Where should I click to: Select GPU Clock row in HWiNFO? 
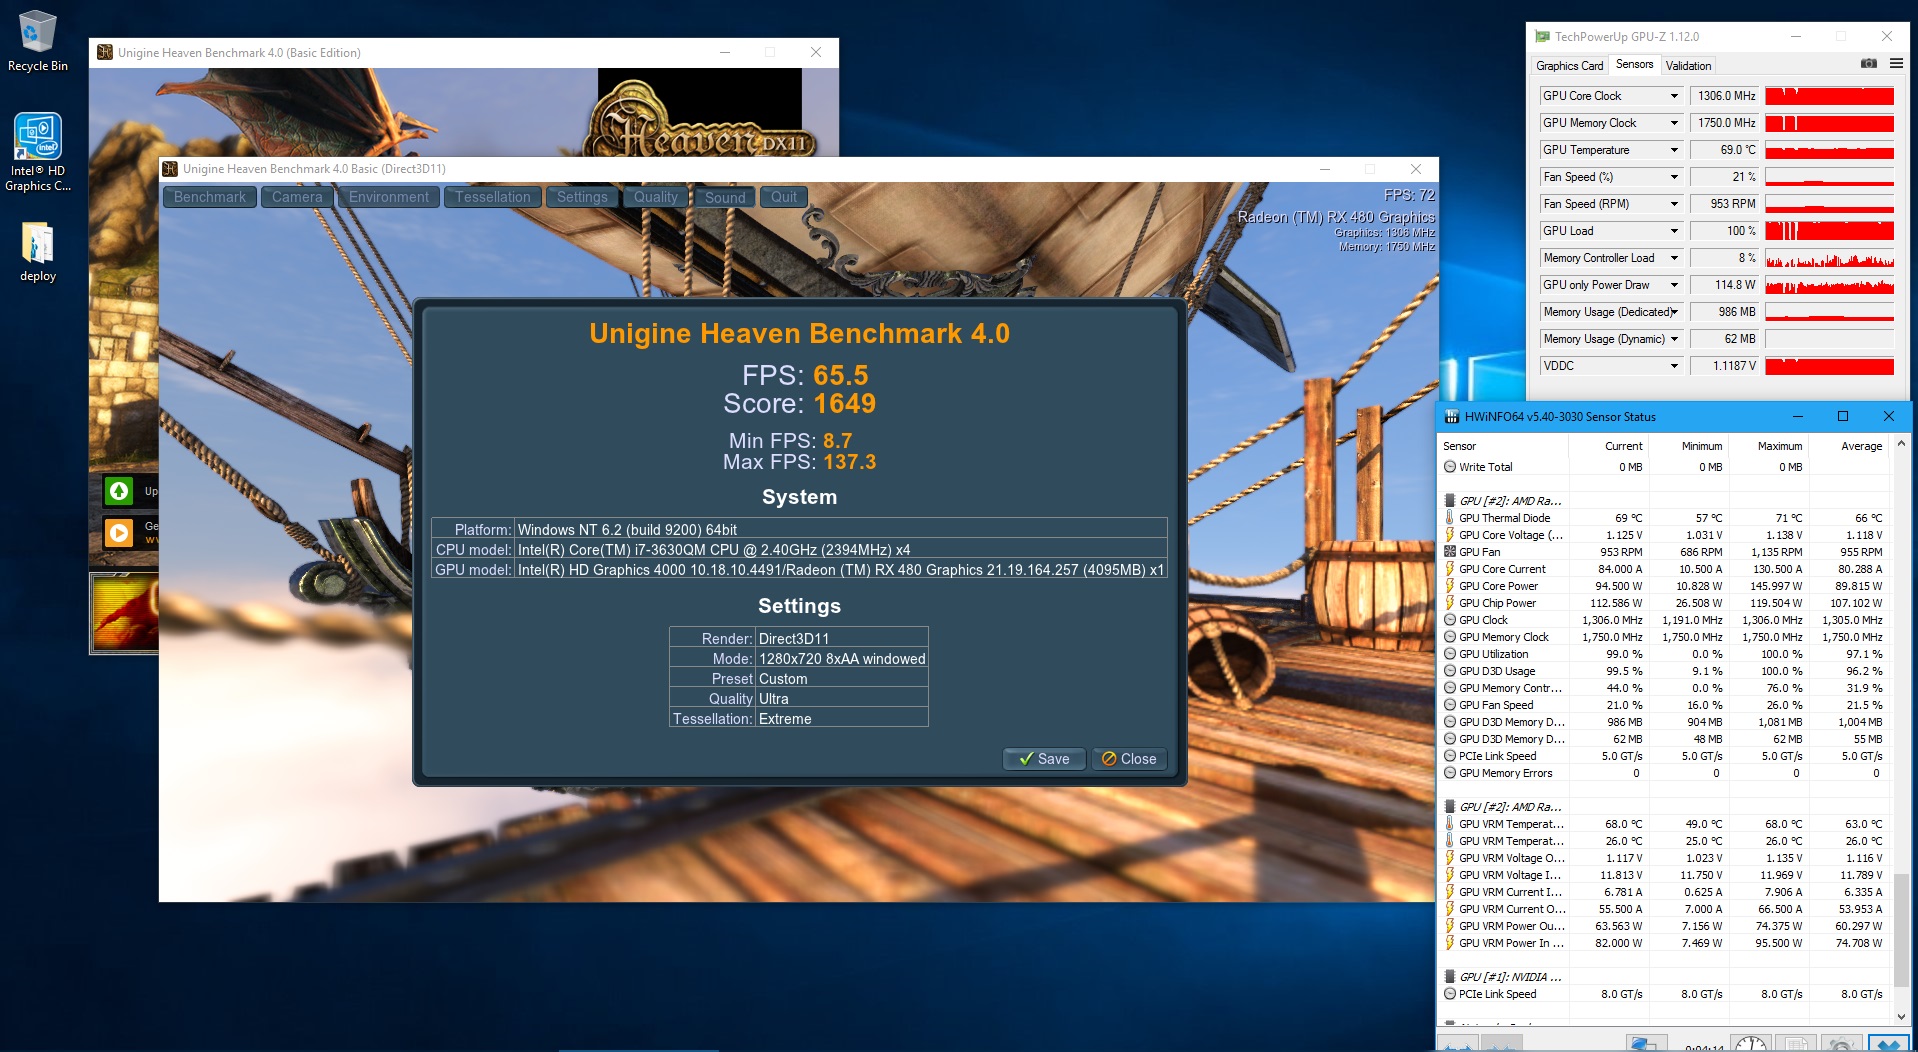(x=1664, y=620)
